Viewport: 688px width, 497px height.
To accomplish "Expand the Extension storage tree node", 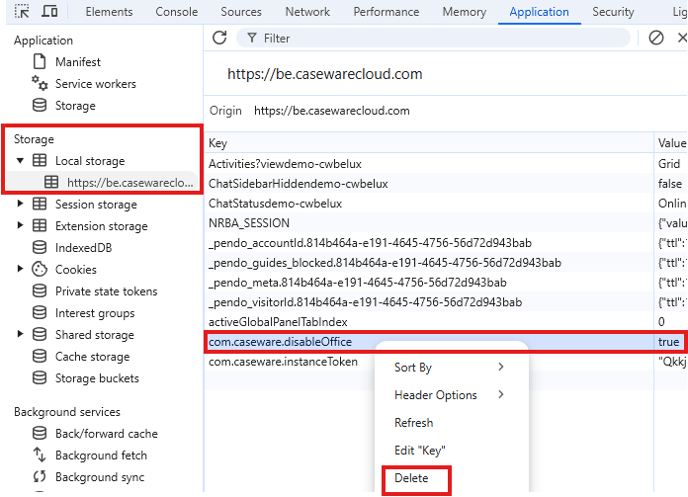I will pyautogui.click(x=20, y=225).
